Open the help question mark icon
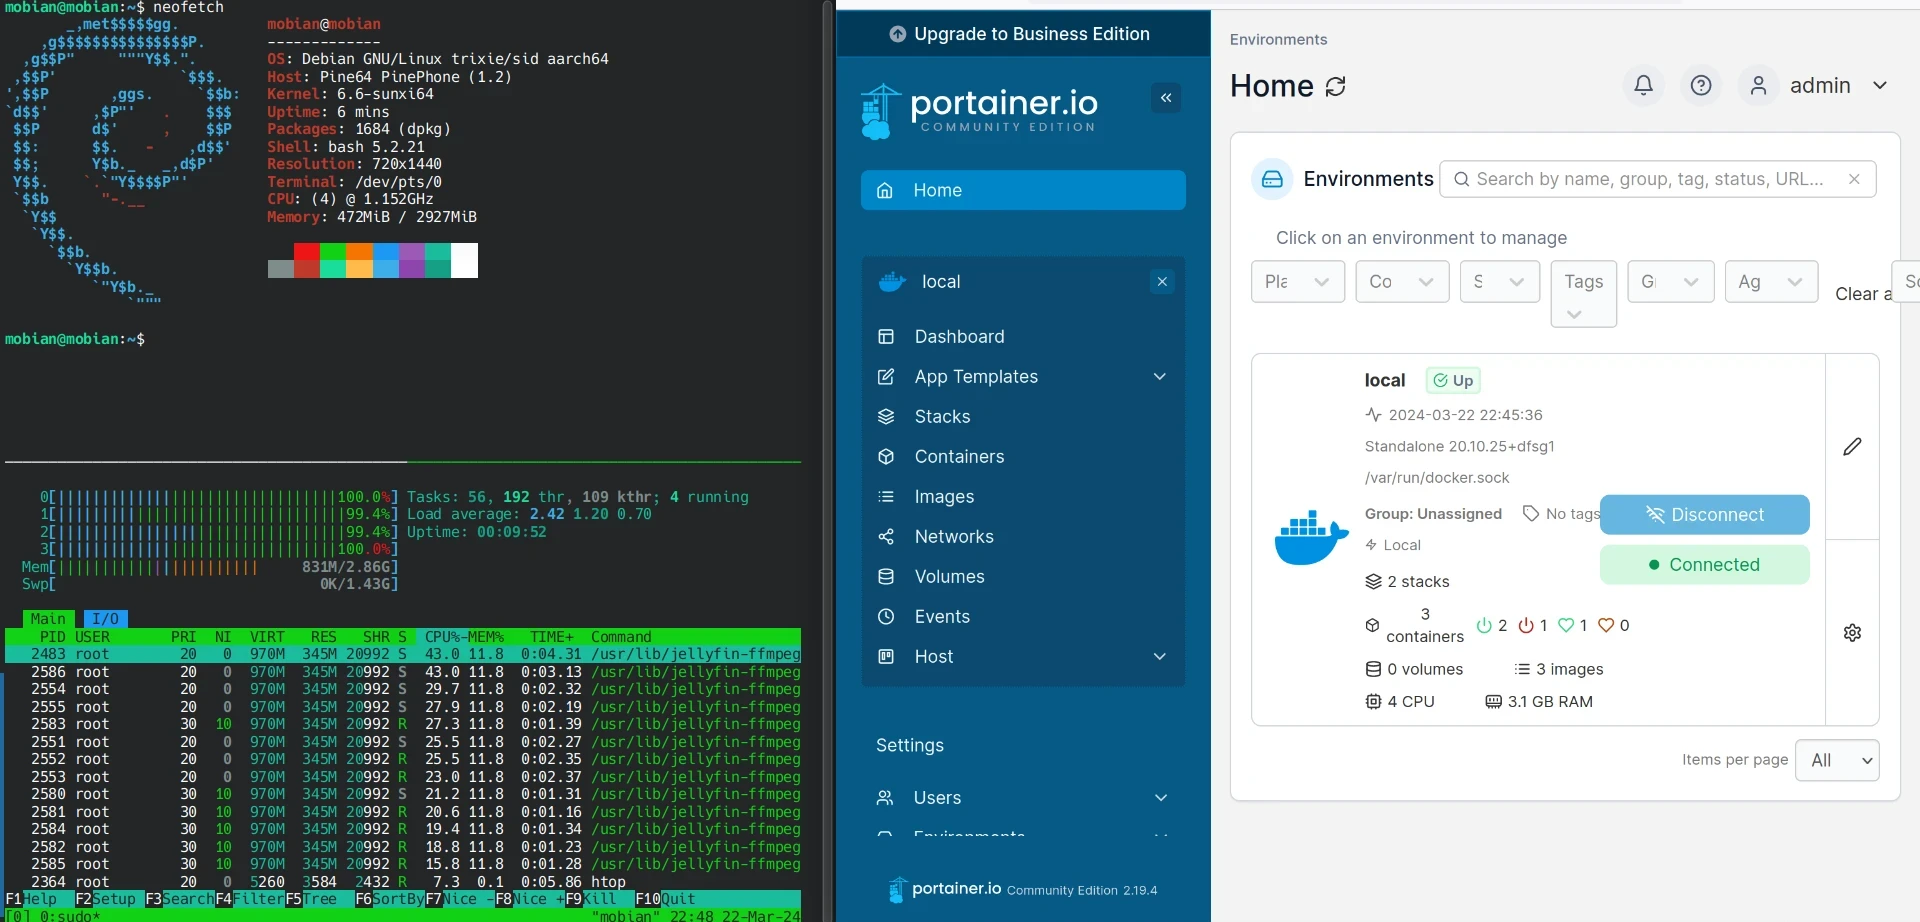 coord(1700,86)
